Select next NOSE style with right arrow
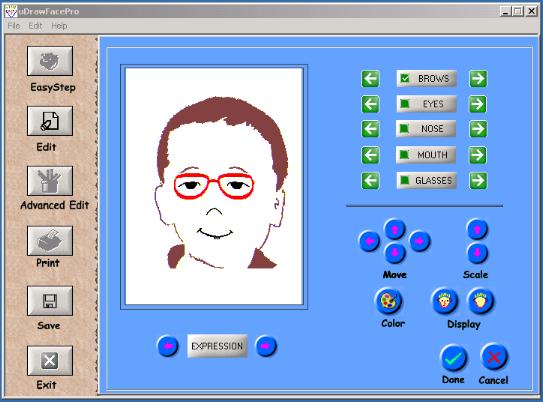 478,129
